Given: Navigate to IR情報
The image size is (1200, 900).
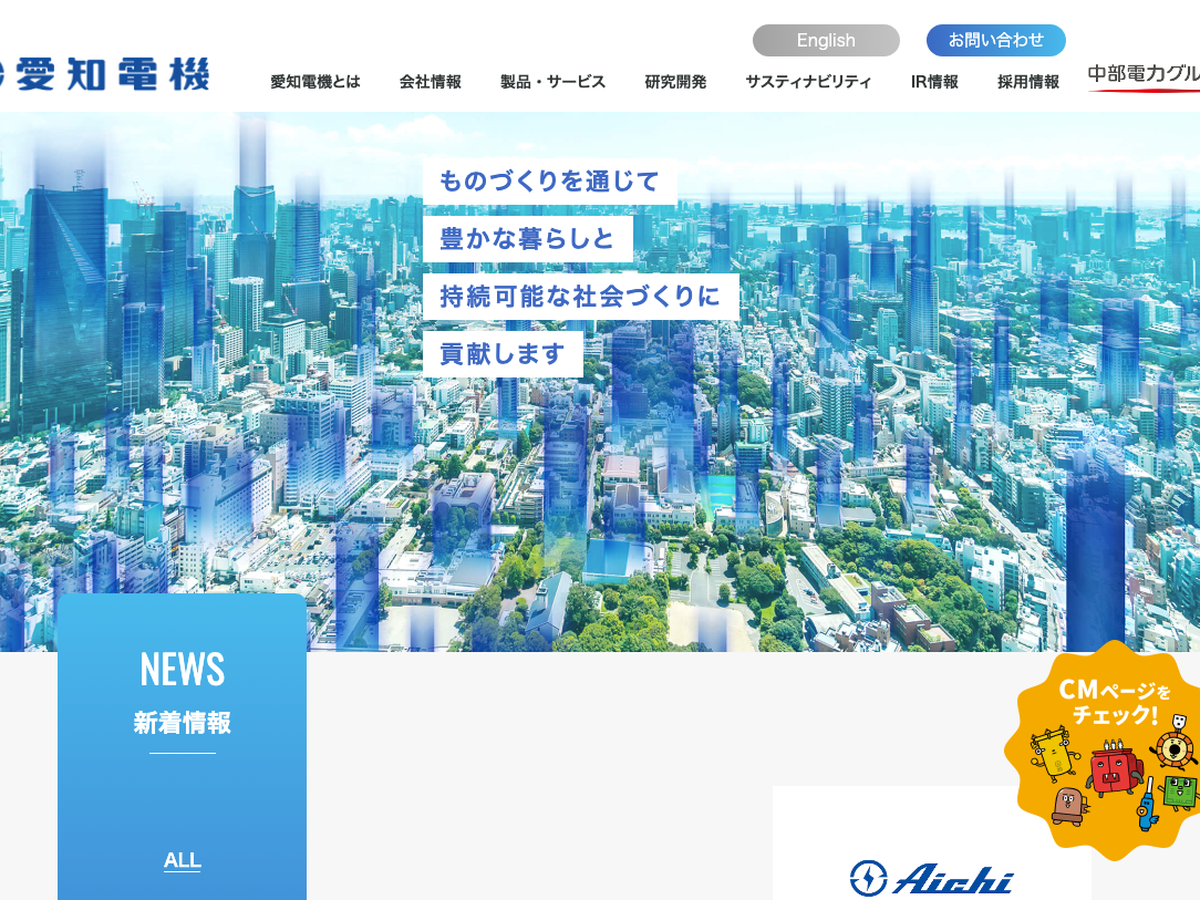Looking at the screenshot, I should coord(934,82).
